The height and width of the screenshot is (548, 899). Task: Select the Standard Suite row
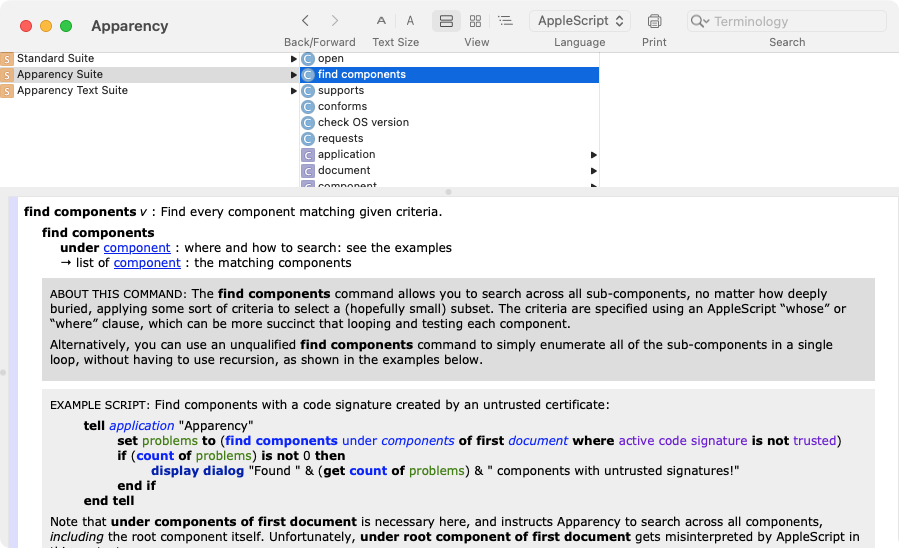pos(150,58)
